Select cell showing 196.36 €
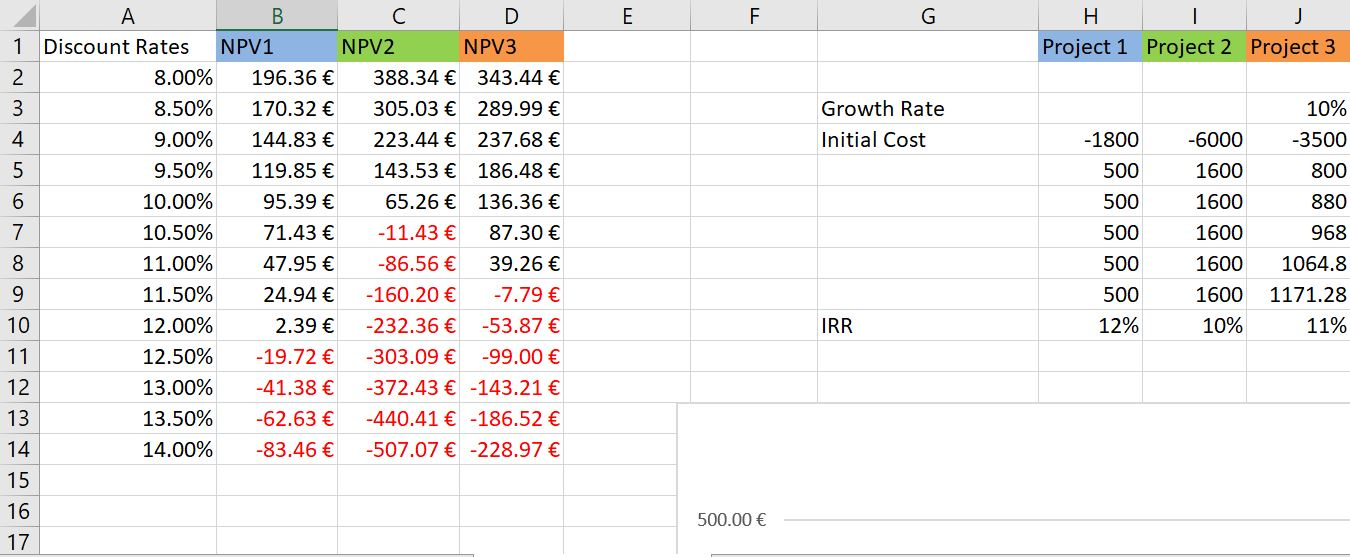 tap(277, 77)
